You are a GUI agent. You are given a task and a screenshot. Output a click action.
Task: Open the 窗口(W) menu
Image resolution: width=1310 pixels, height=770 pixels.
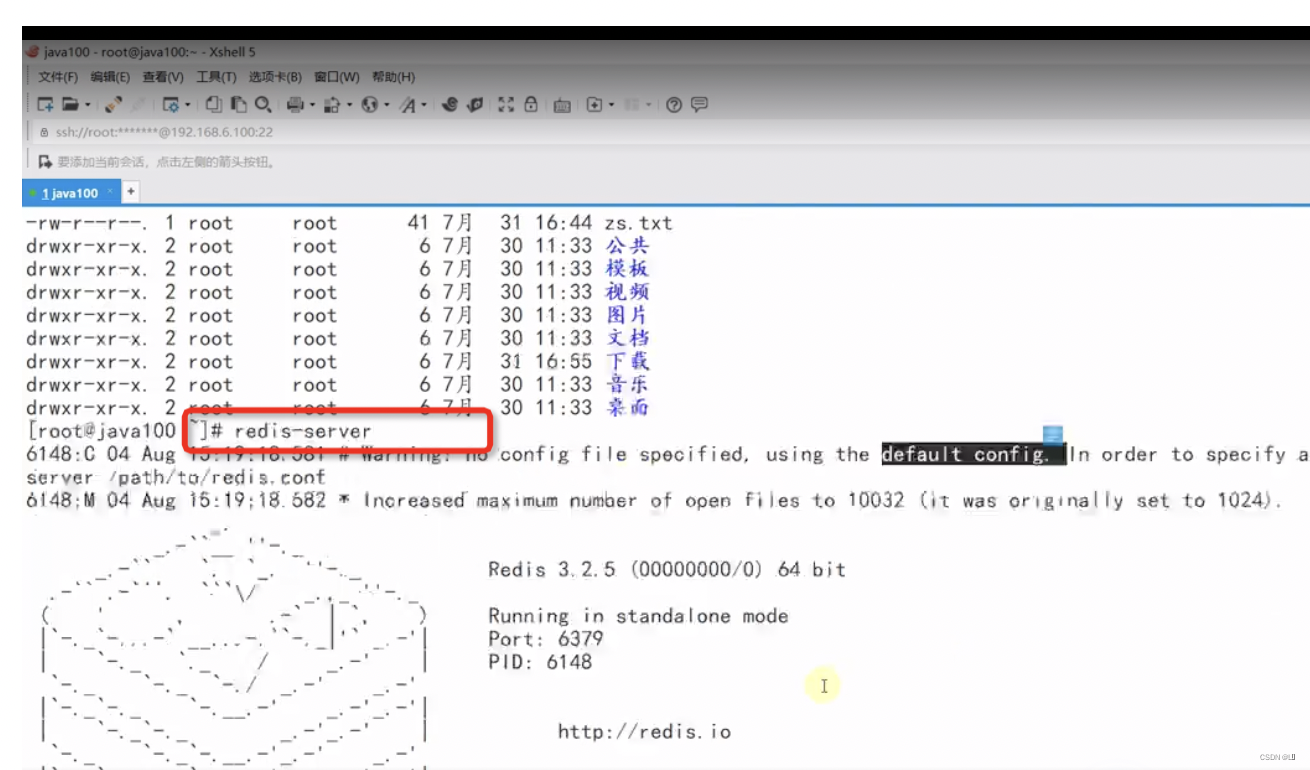tap(337, 77)
